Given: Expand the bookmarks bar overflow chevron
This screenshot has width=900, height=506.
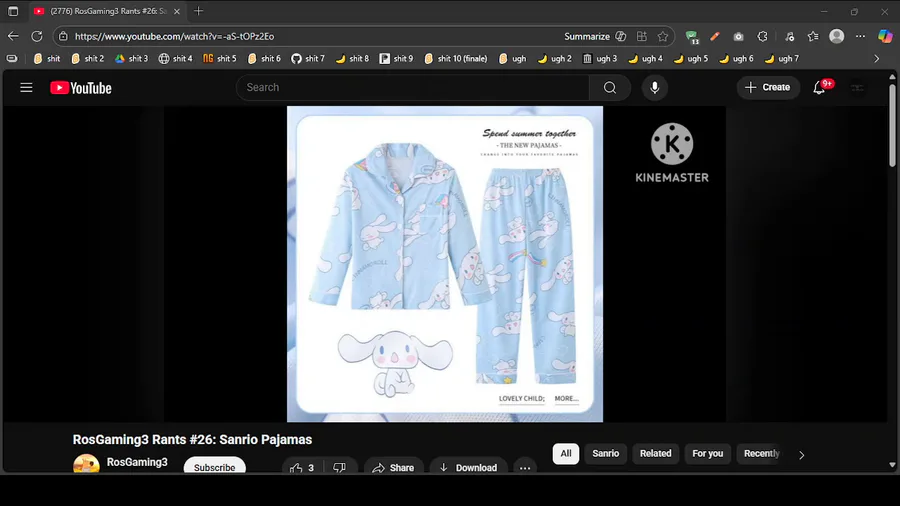Looking at the screenshot, I should tap(876, 59).
